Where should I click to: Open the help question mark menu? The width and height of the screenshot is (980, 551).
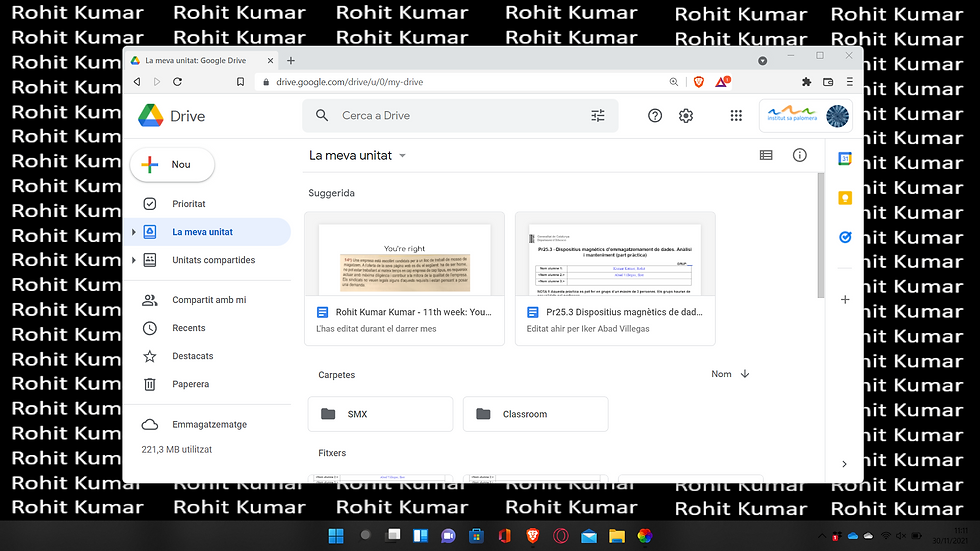tap(654, 116)
